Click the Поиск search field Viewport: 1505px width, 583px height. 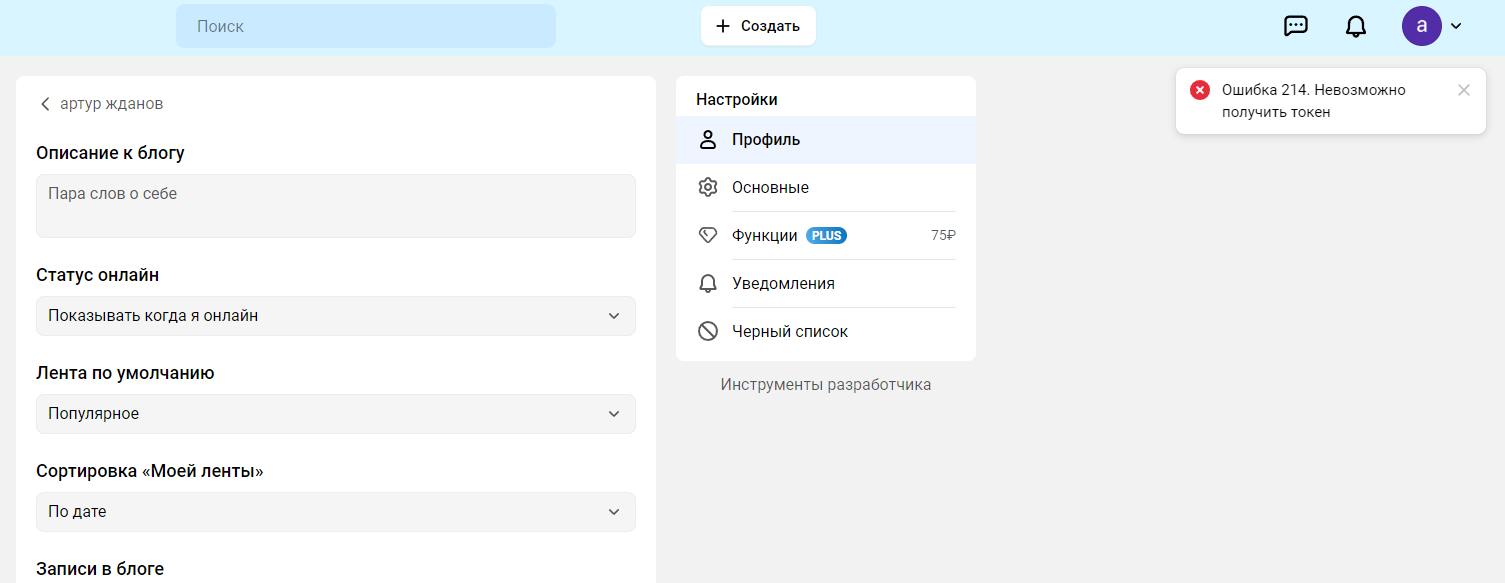tap(366, 26)
